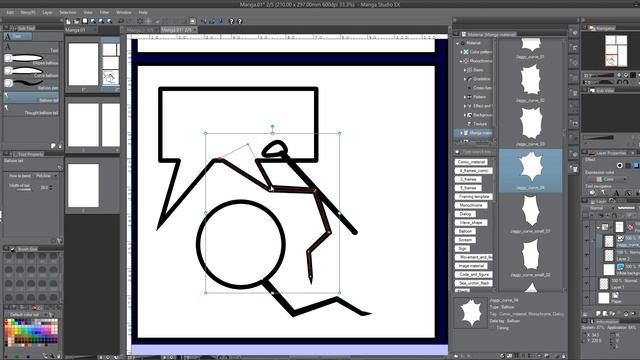Screen dimensions: 640x360
Task: Click the second help question mark icon
Action: click(240, 21)
